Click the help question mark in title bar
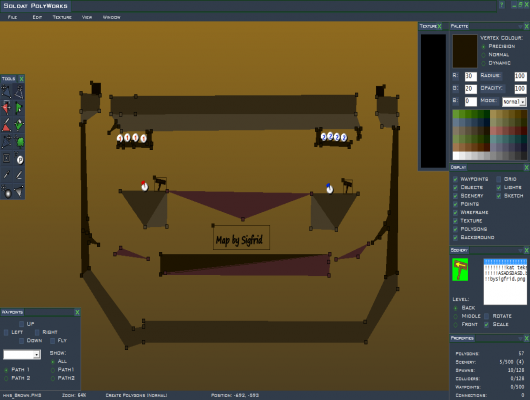This screenshot has height=400, width=530. coord(502,5)
